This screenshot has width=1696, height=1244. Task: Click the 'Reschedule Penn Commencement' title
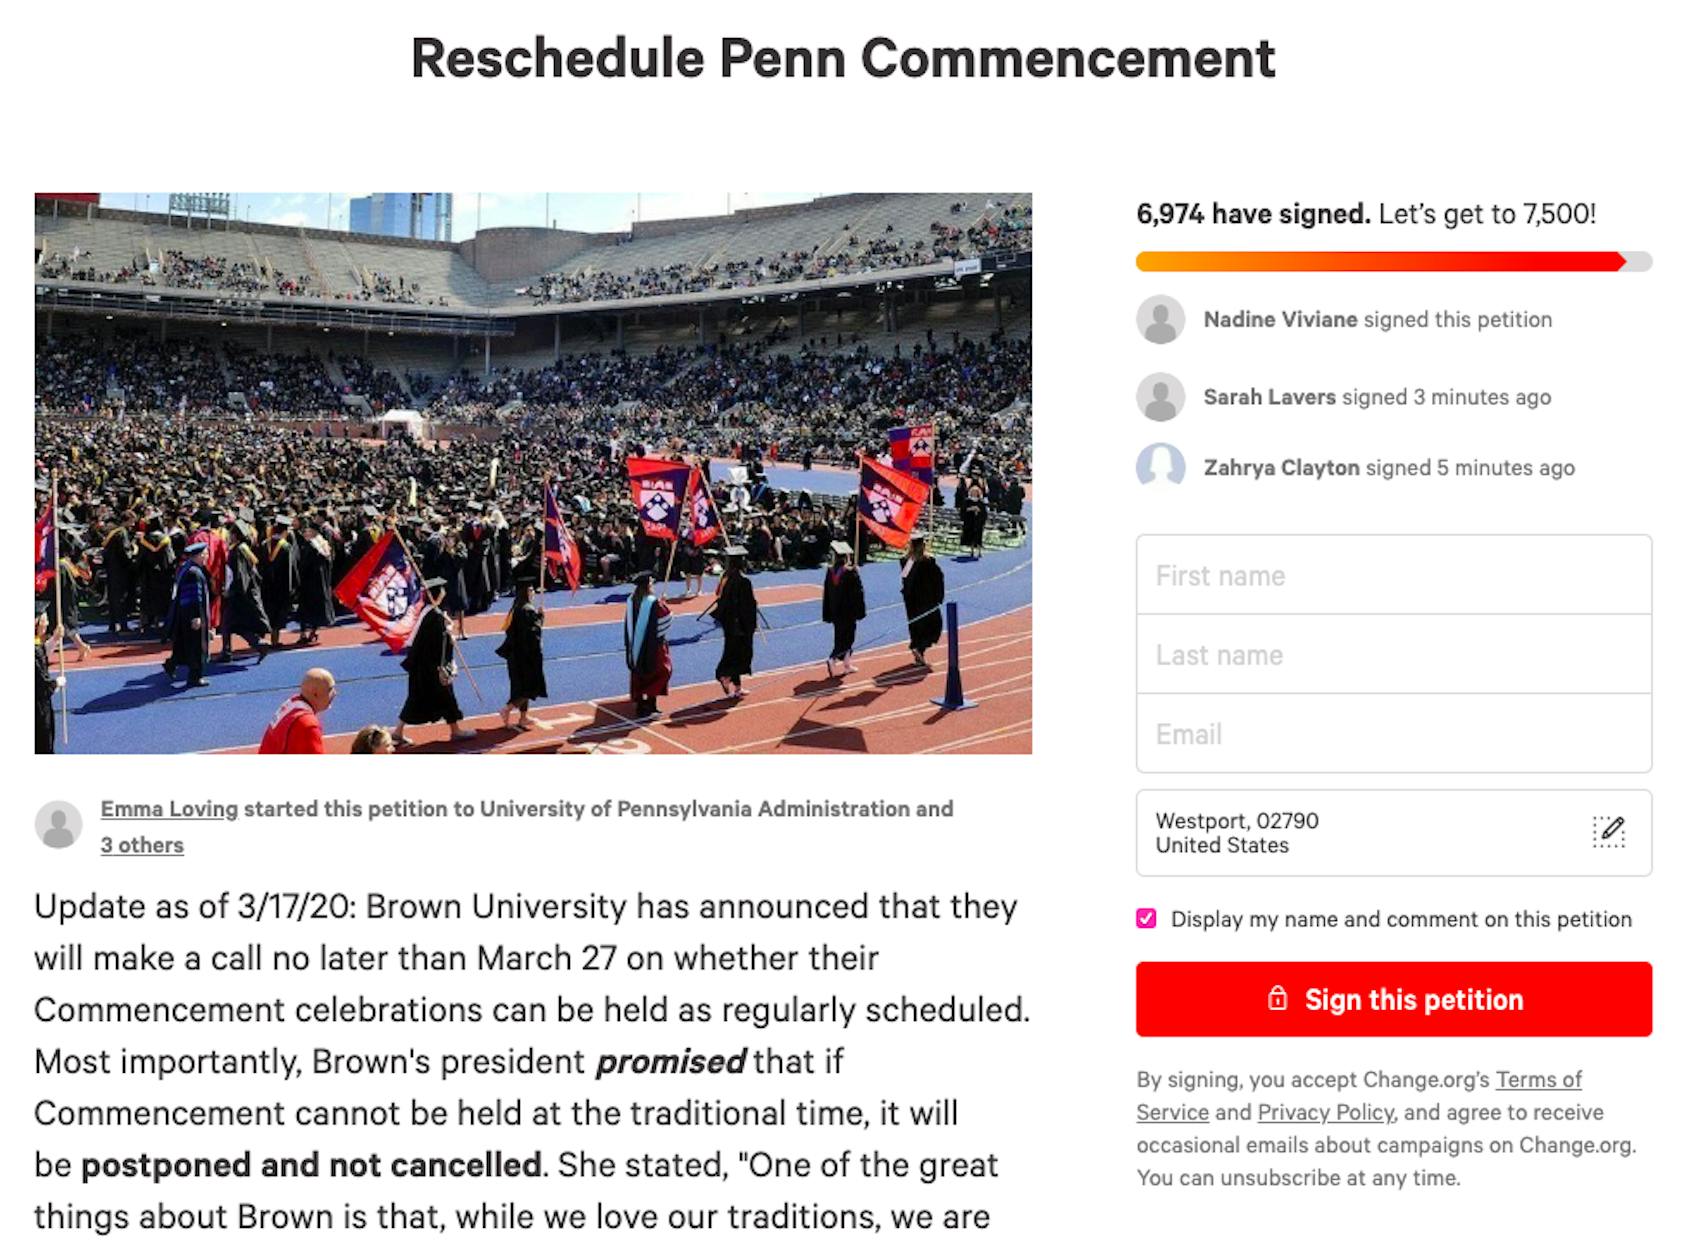[843, 58]
